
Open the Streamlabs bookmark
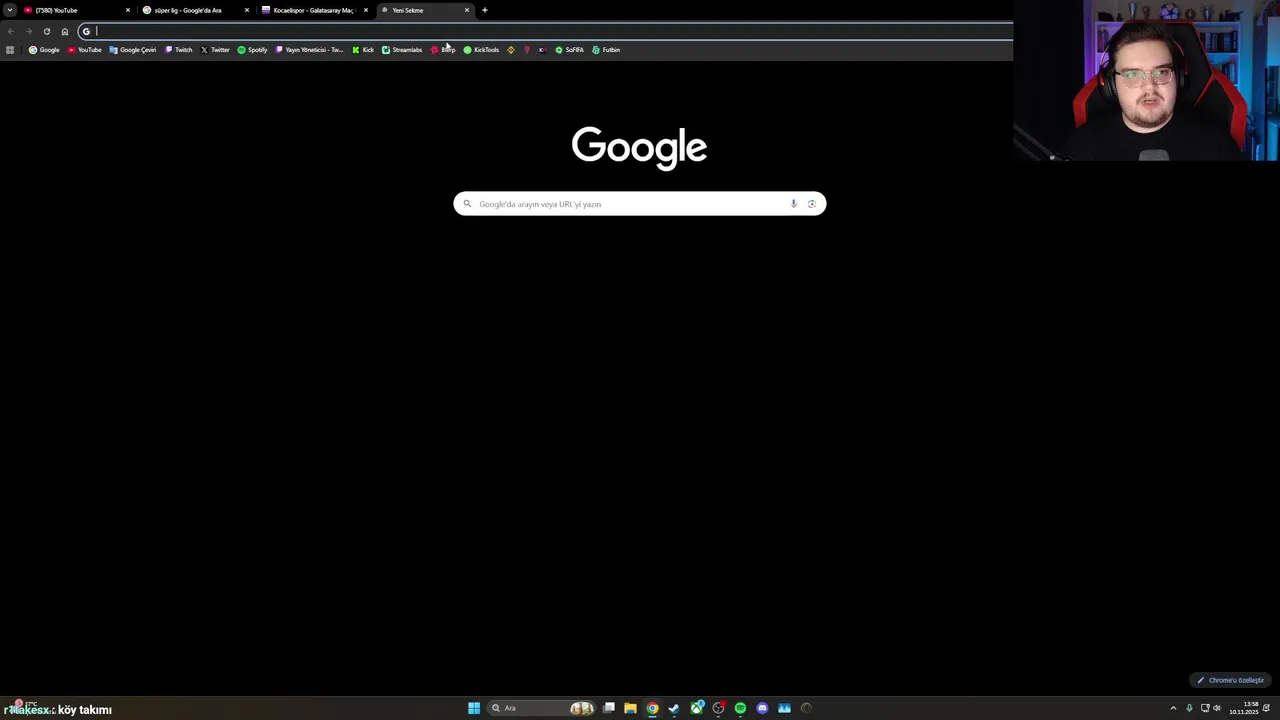click(402, 50)
